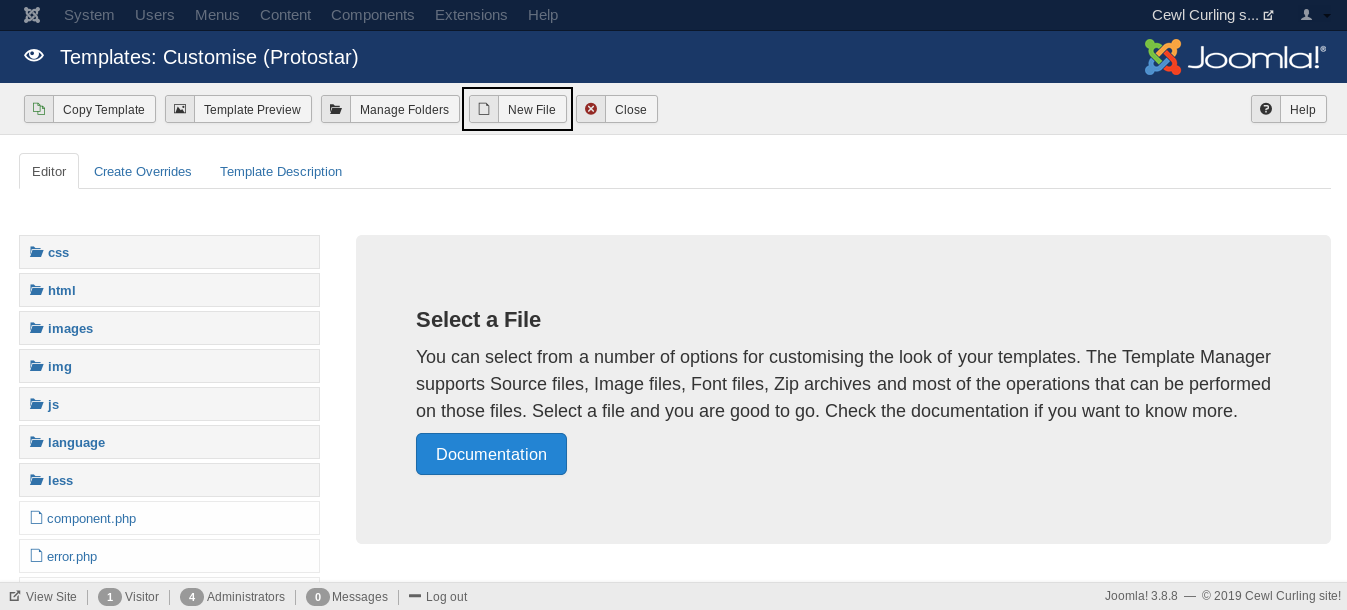The height and width of the screenshot is (610, 1347).
Task: Click the Manage Folders folder icon
Action: [x=336, y=109]
